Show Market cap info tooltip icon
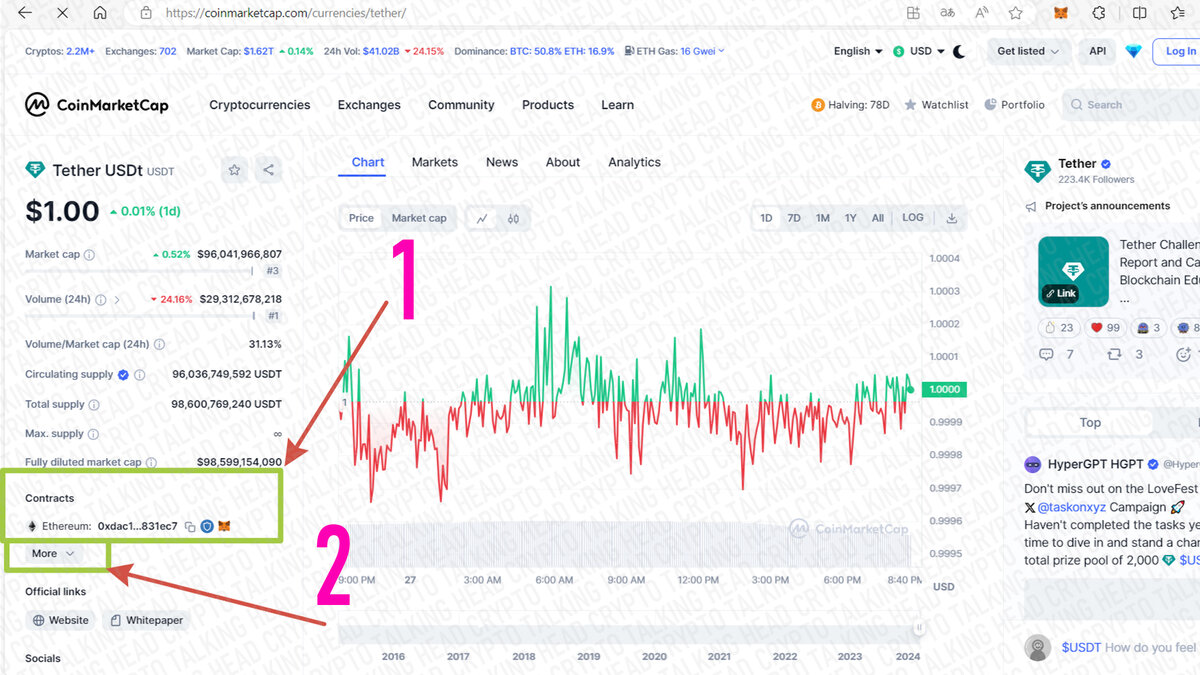Image resolution: width=1200 pixels, height=675 pixels. [x=89, y=255]
